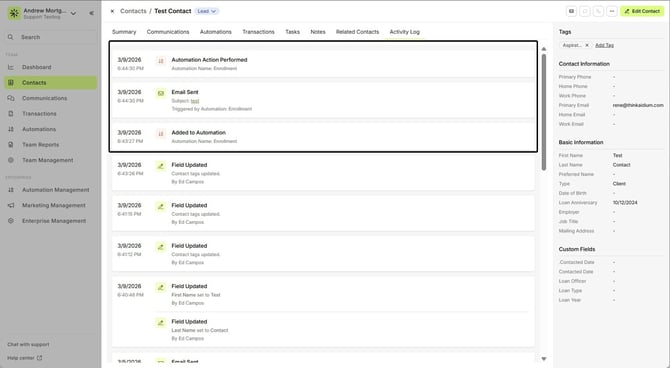This screenshot has width=670, height=368.
Task: Click the envelope icon of Email Sent entry
Action: (161, 93)
